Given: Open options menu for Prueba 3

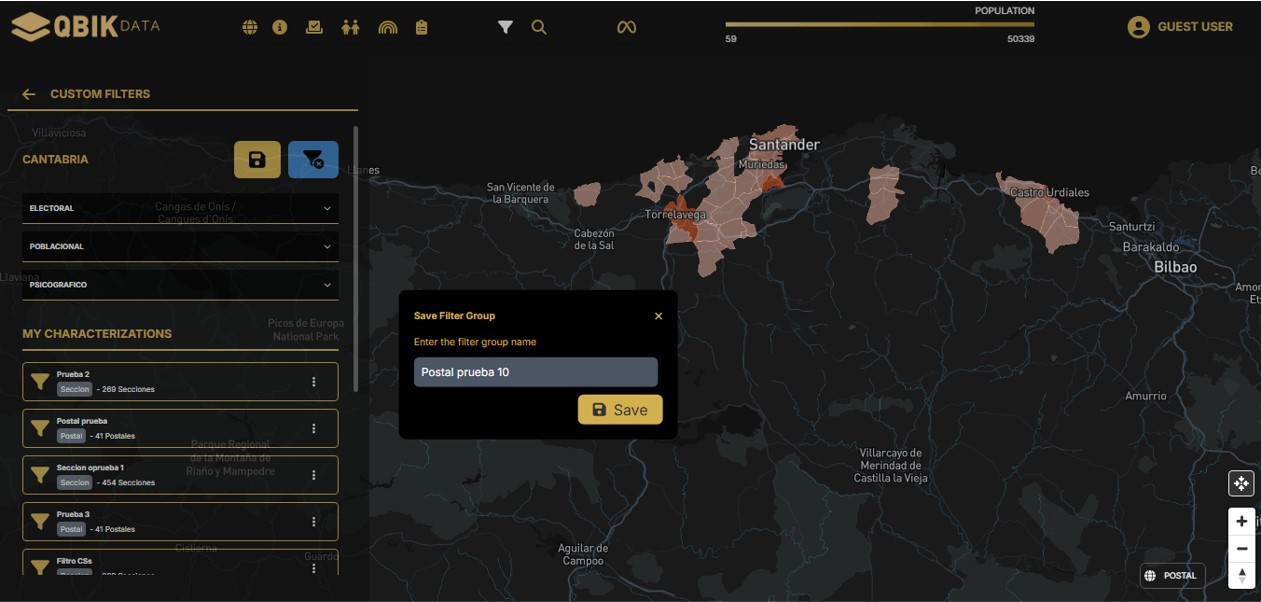Looking at the screenshot, I should tap(314, 521).
